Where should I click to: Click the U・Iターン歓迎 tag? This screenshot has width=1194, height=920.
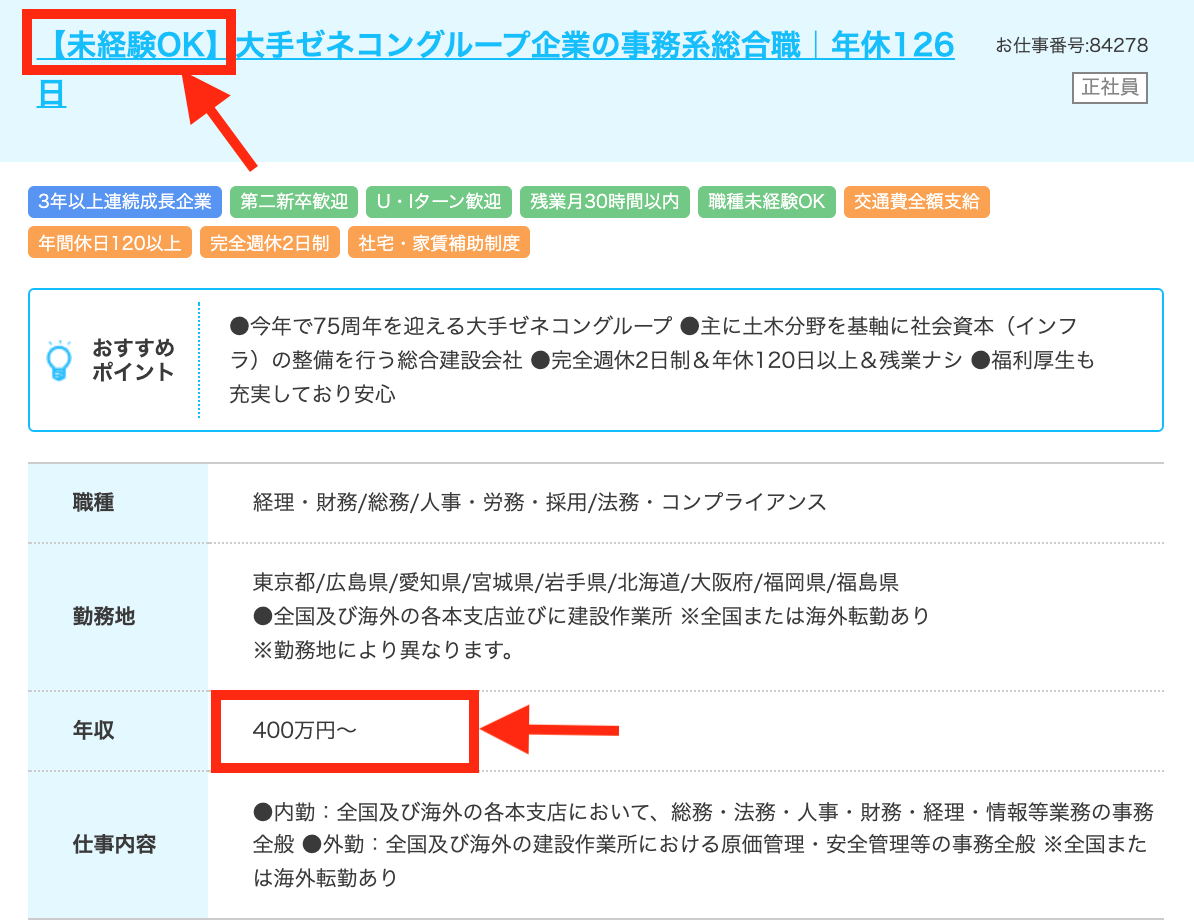[439, 202]
